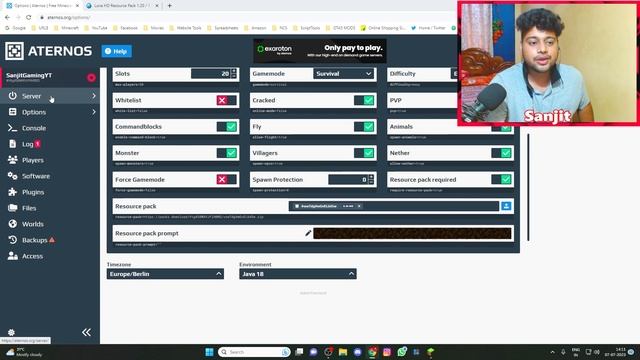Click the Files folder icon in sidebar
Screen dimensions: 640x360
pyautogui.click(x=13, y=208)
